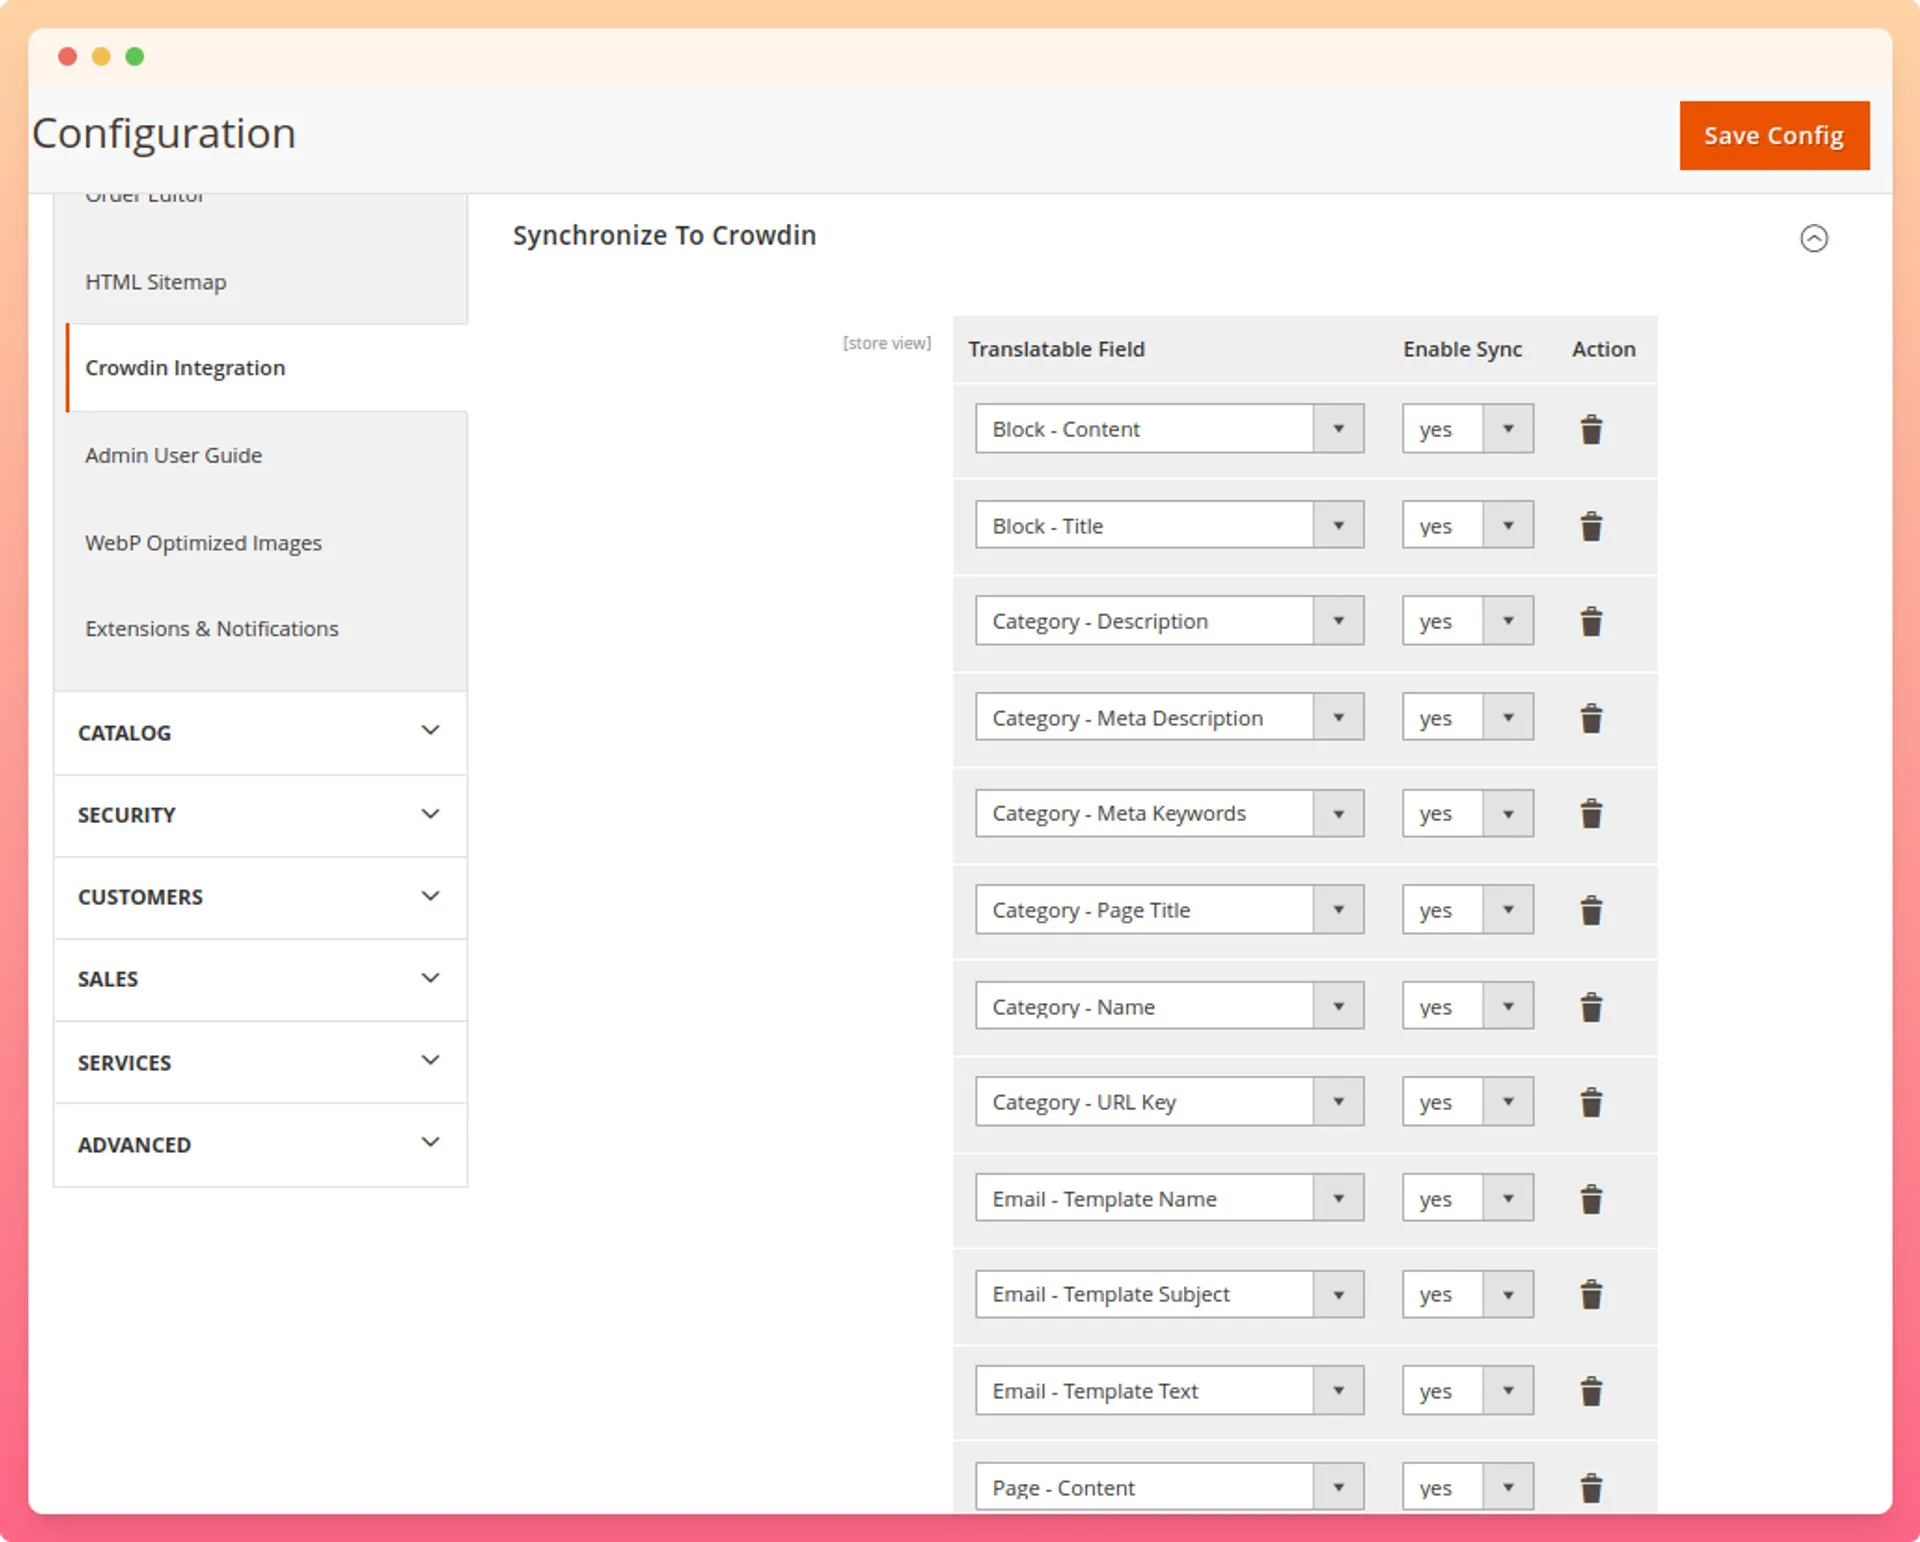
Task: Set Enable Sync for Category - Page Title
Action: point(1467,910)
